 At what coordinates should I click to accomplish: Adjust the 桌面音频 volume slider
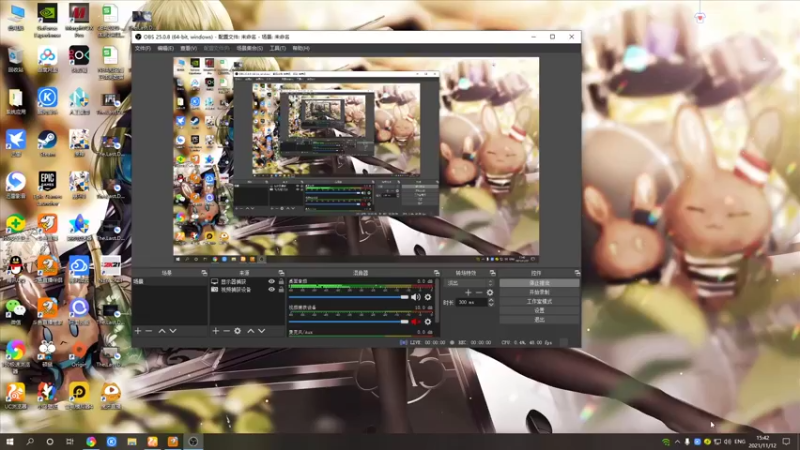click(x=348, y=297)
